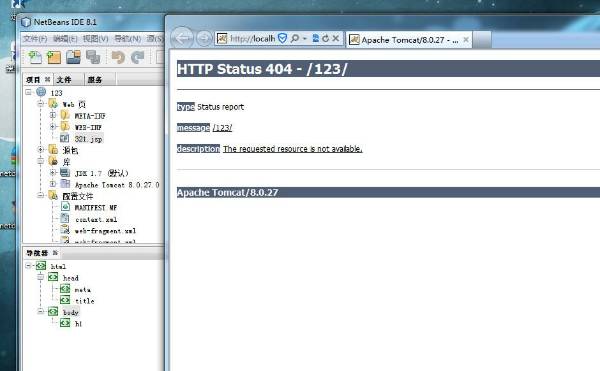The image size is (600, 371).
Task: Open the 文件(F) menu in NetBeans
Action: click(35, 39)
